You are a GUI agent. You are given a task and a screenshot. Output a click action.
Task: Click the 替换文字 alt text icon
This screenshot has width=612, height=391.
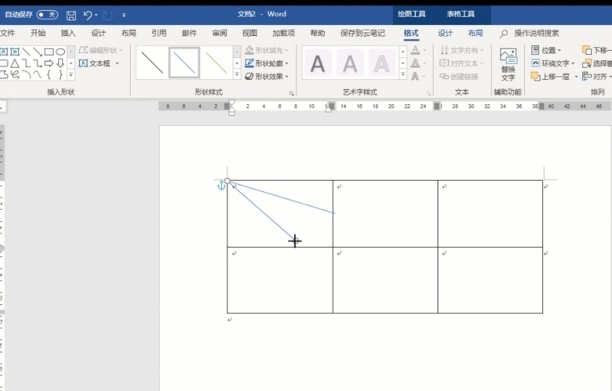(x=508, y=65)
